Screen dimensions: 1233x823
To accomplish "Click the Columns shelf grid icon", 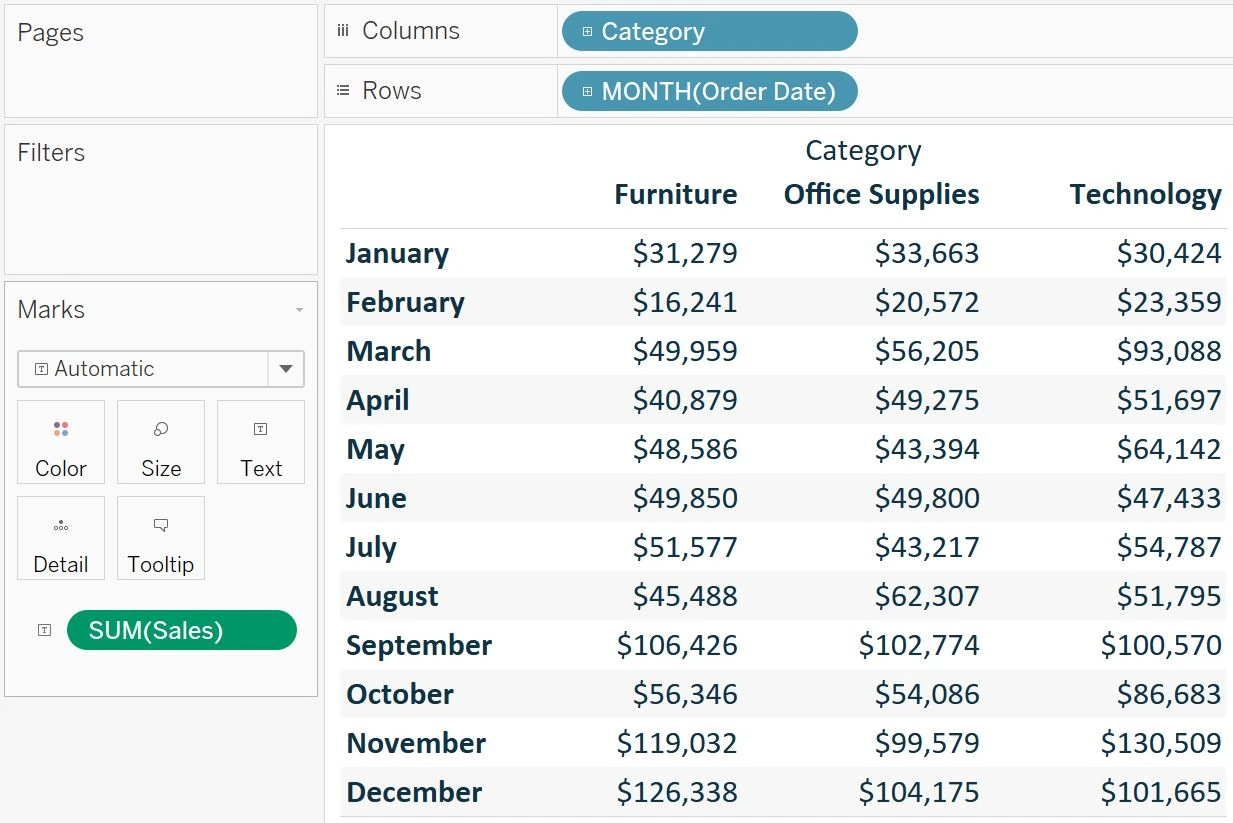I will click(343, 31).
